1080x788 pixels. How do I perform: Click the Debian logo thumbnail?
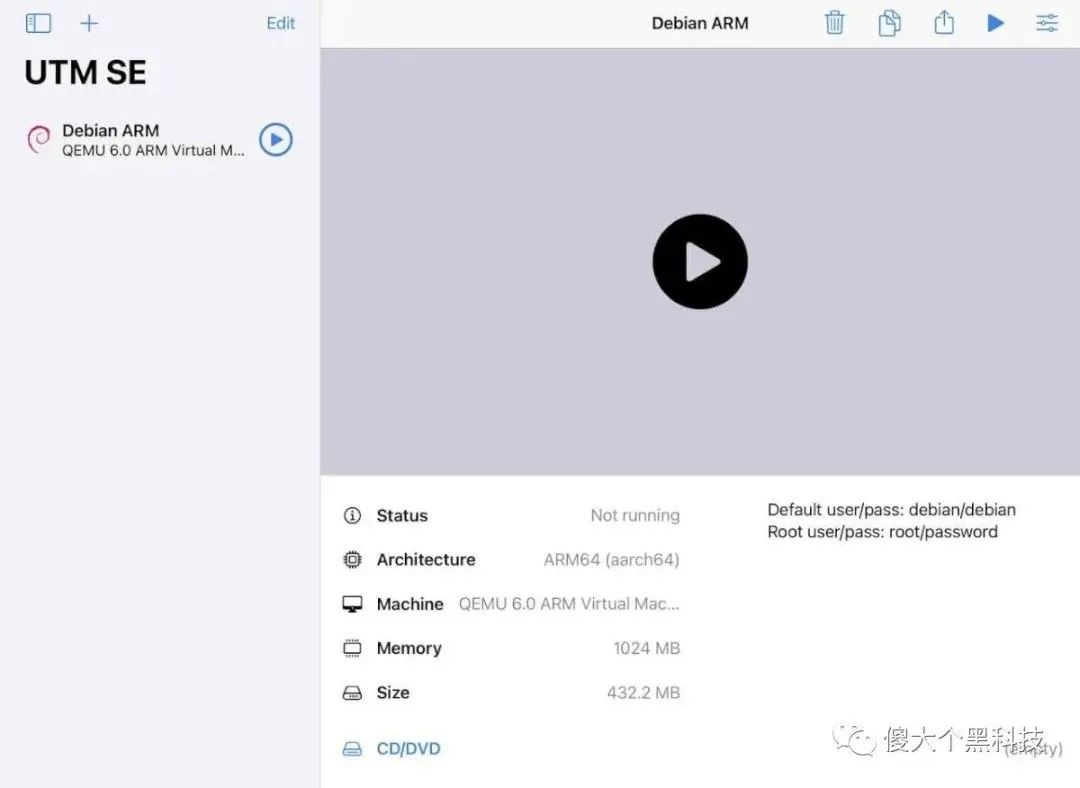[38, 140]
